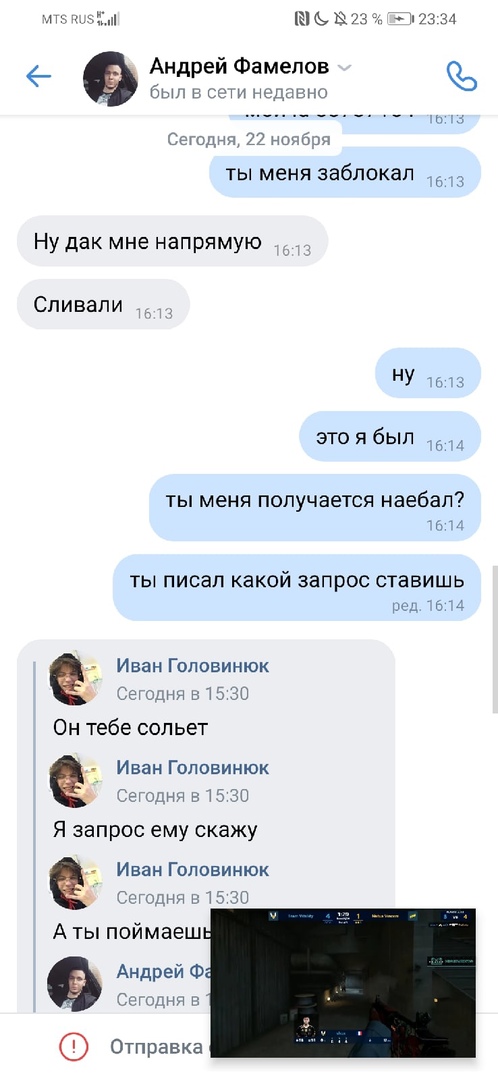498x1080 pixels.
Task: Select message 'Ну дак мне напрямую'
Action: click(x=172, y=241)
